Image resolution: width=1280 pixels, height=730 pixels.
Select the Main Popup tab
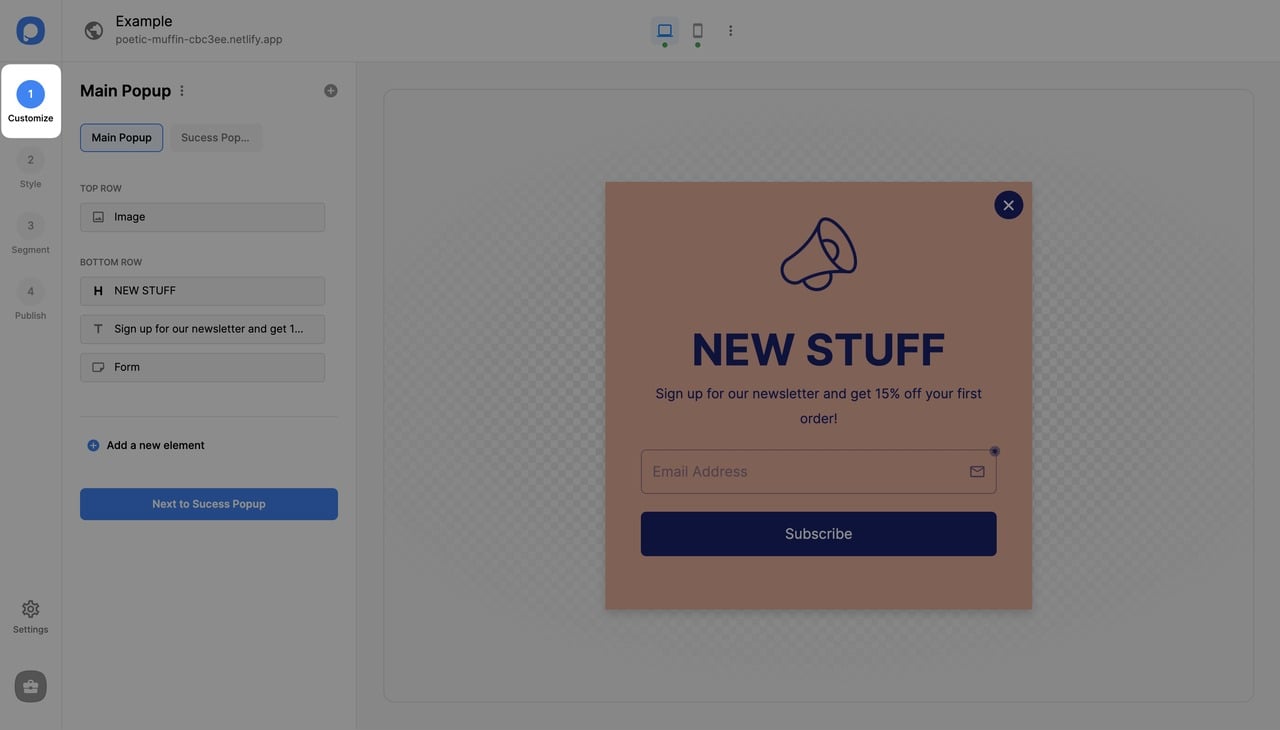coord(121,137)
